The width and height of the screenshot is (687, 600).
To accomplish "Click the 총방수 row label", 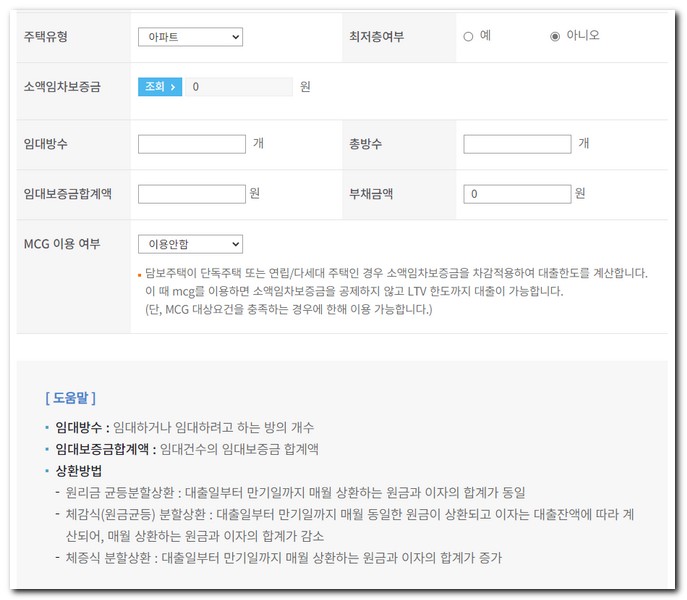I will [x=365, y=144].
